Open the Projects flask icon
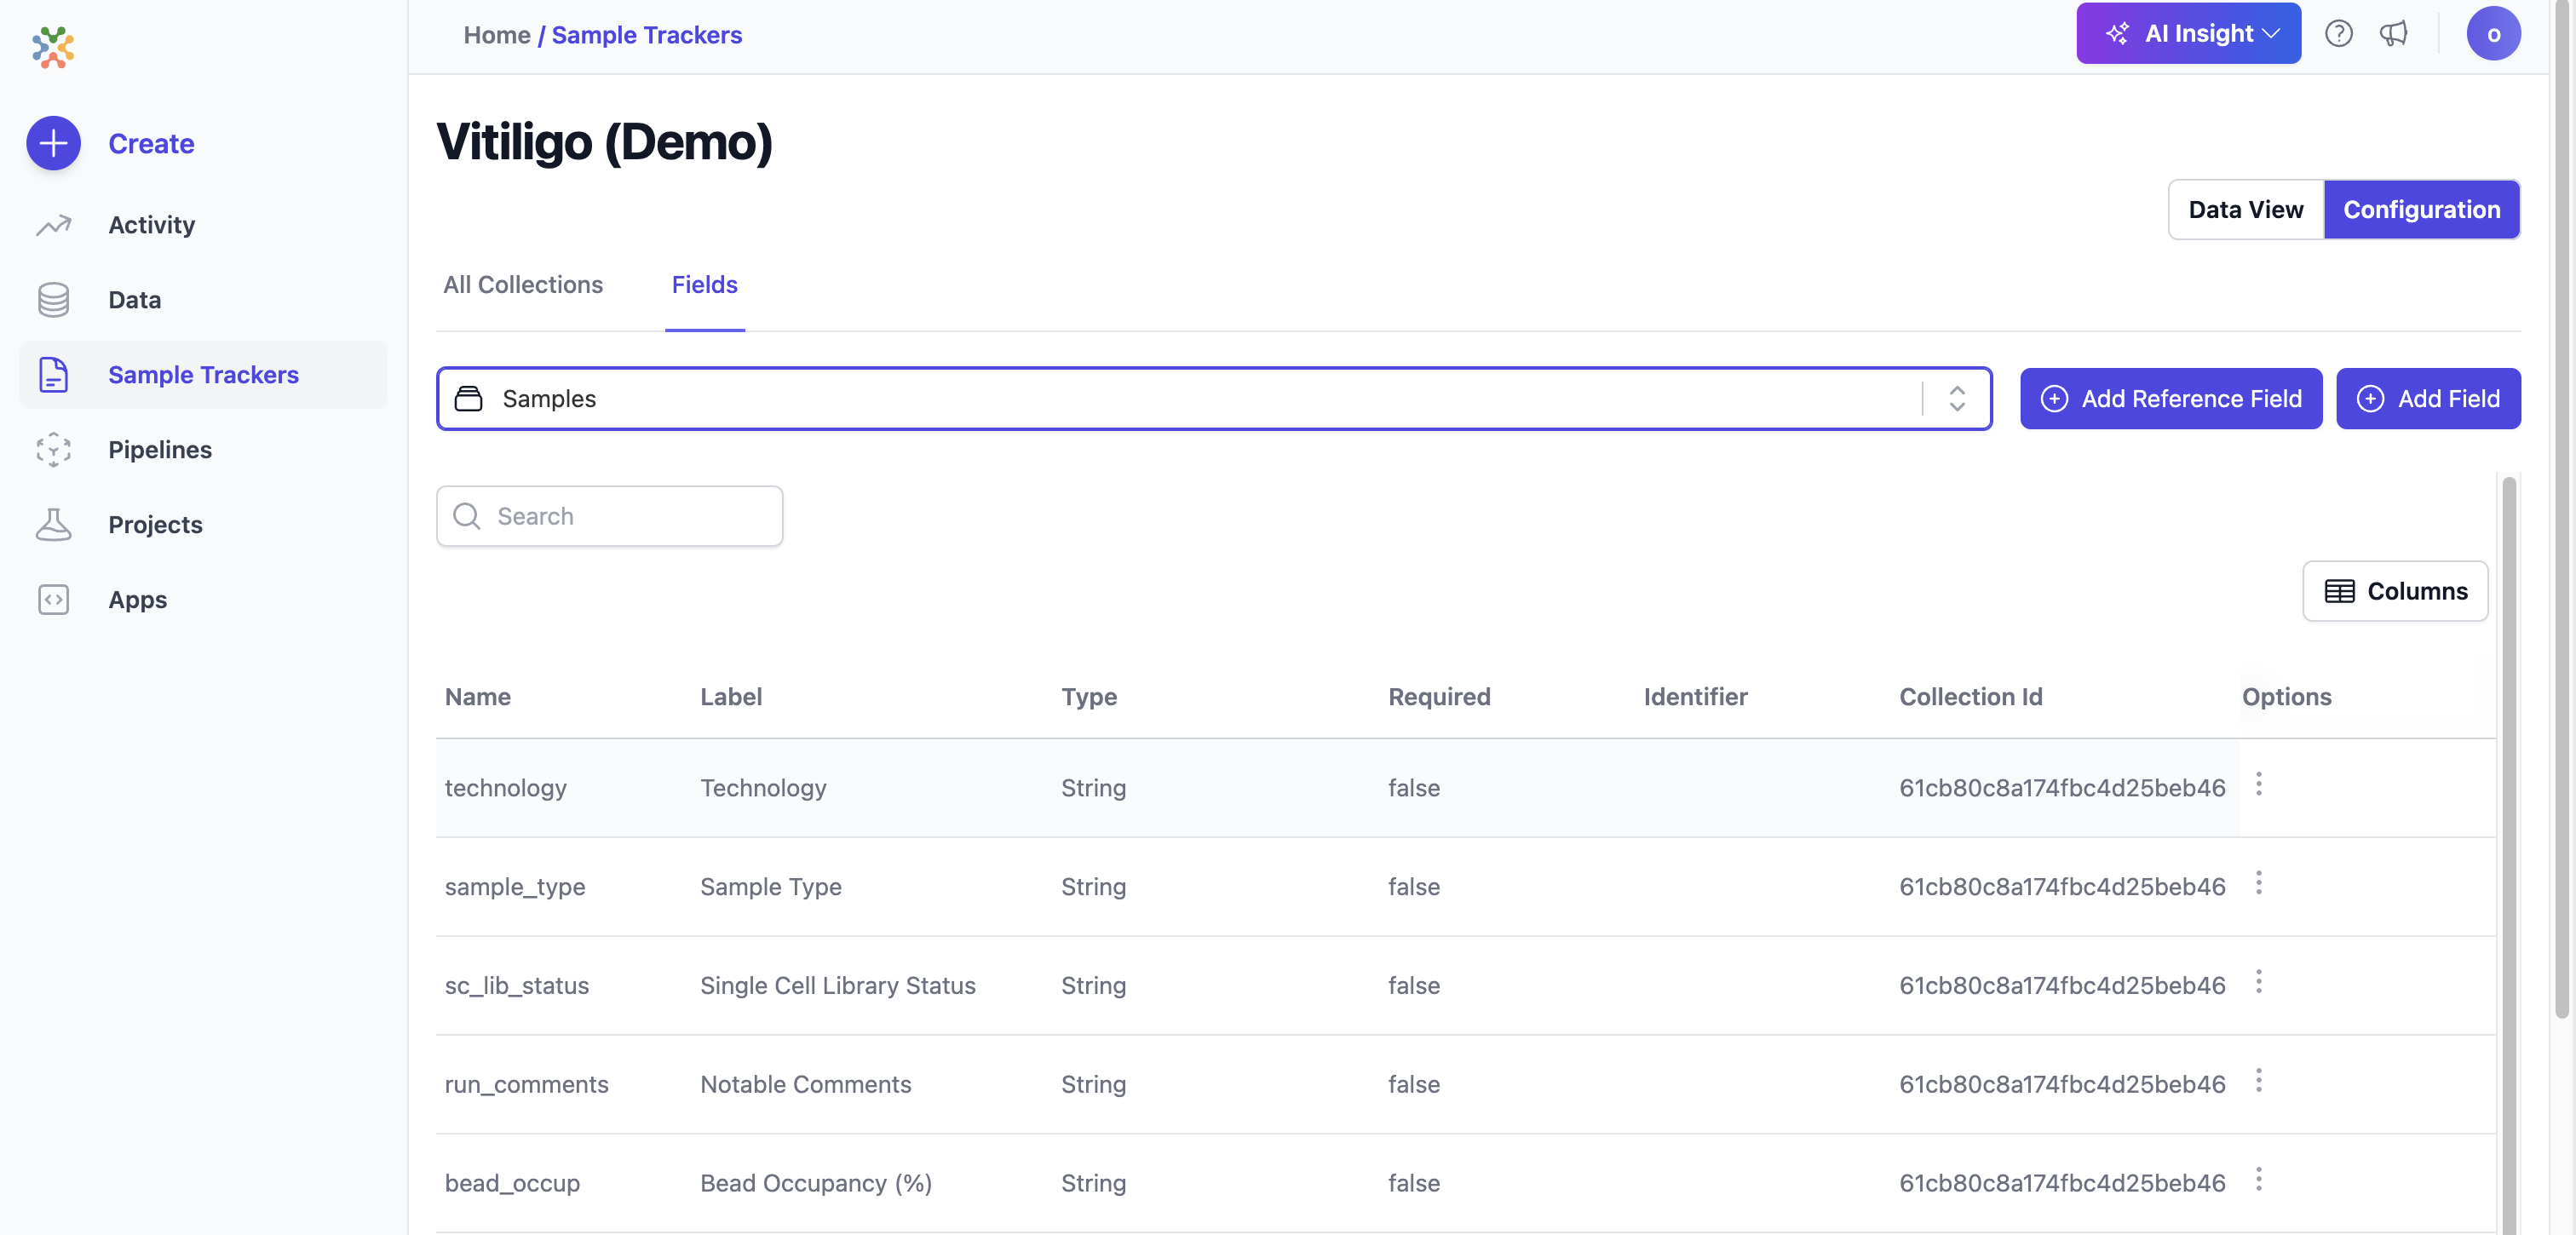This screenshot has width=2576, height=1235. tap(53, 525)
